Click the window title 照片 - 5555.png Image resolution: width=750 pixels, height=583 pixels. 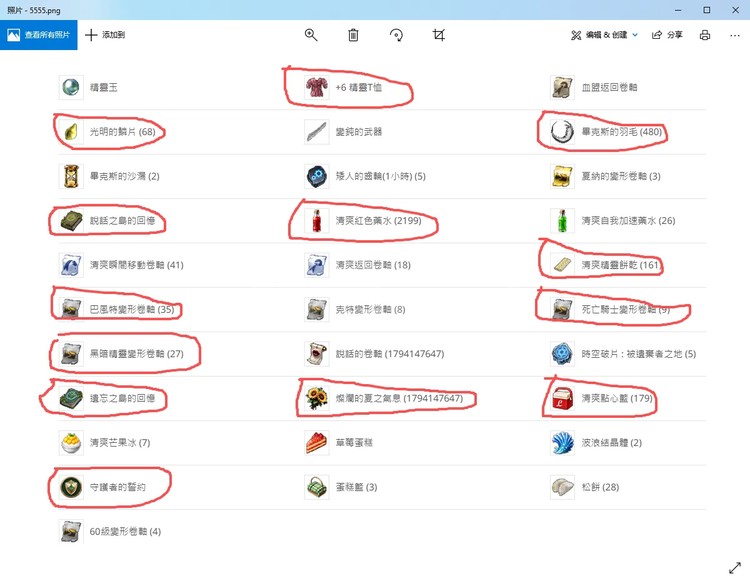coord(33,10)
